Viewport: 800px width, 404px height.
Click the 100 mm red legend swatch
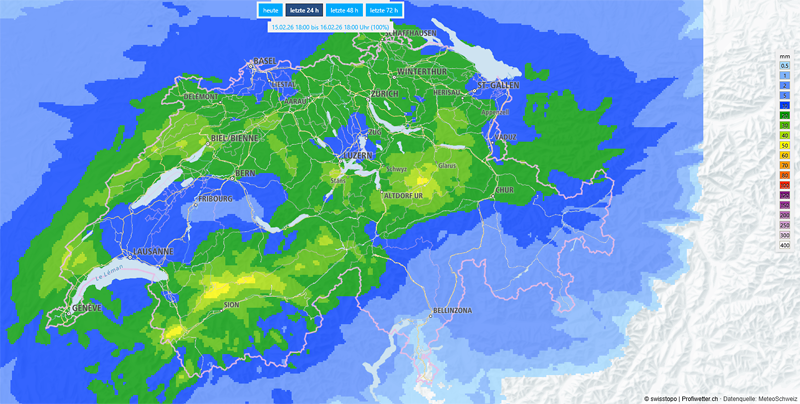click(x=785, y=185)
